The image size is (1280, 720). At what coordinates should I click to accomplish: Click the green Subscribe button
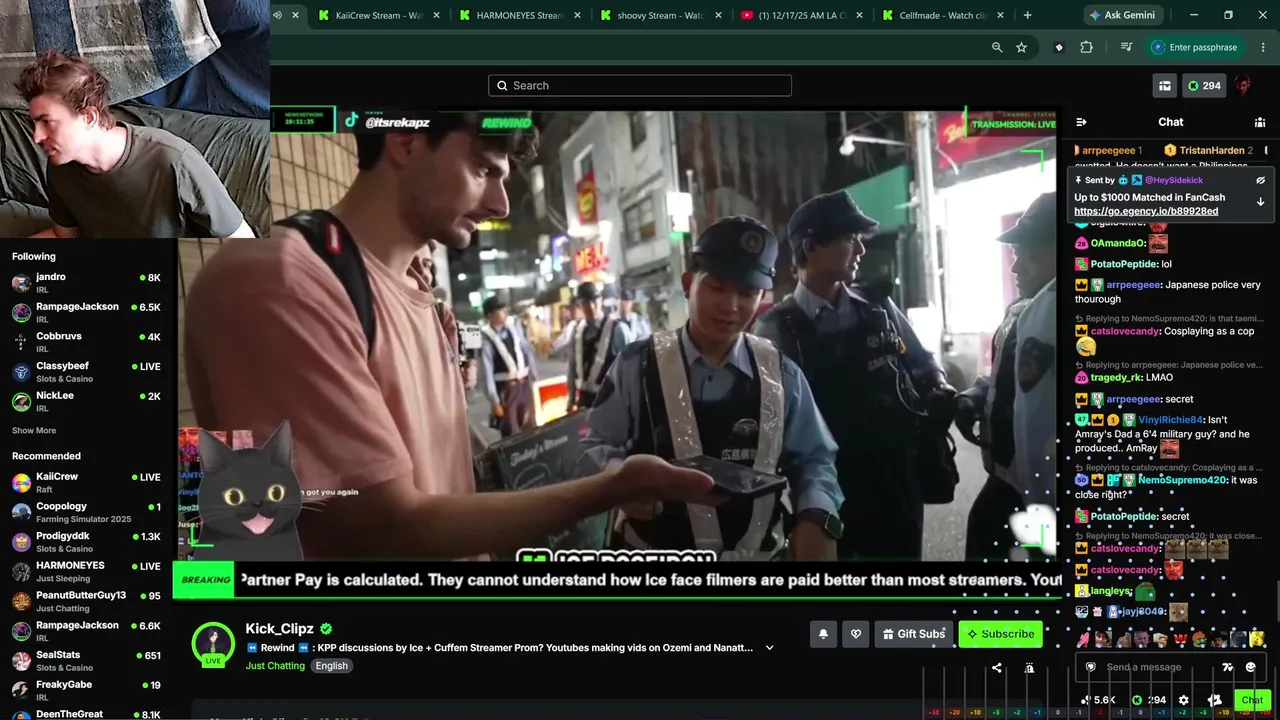coord(1000,634)
